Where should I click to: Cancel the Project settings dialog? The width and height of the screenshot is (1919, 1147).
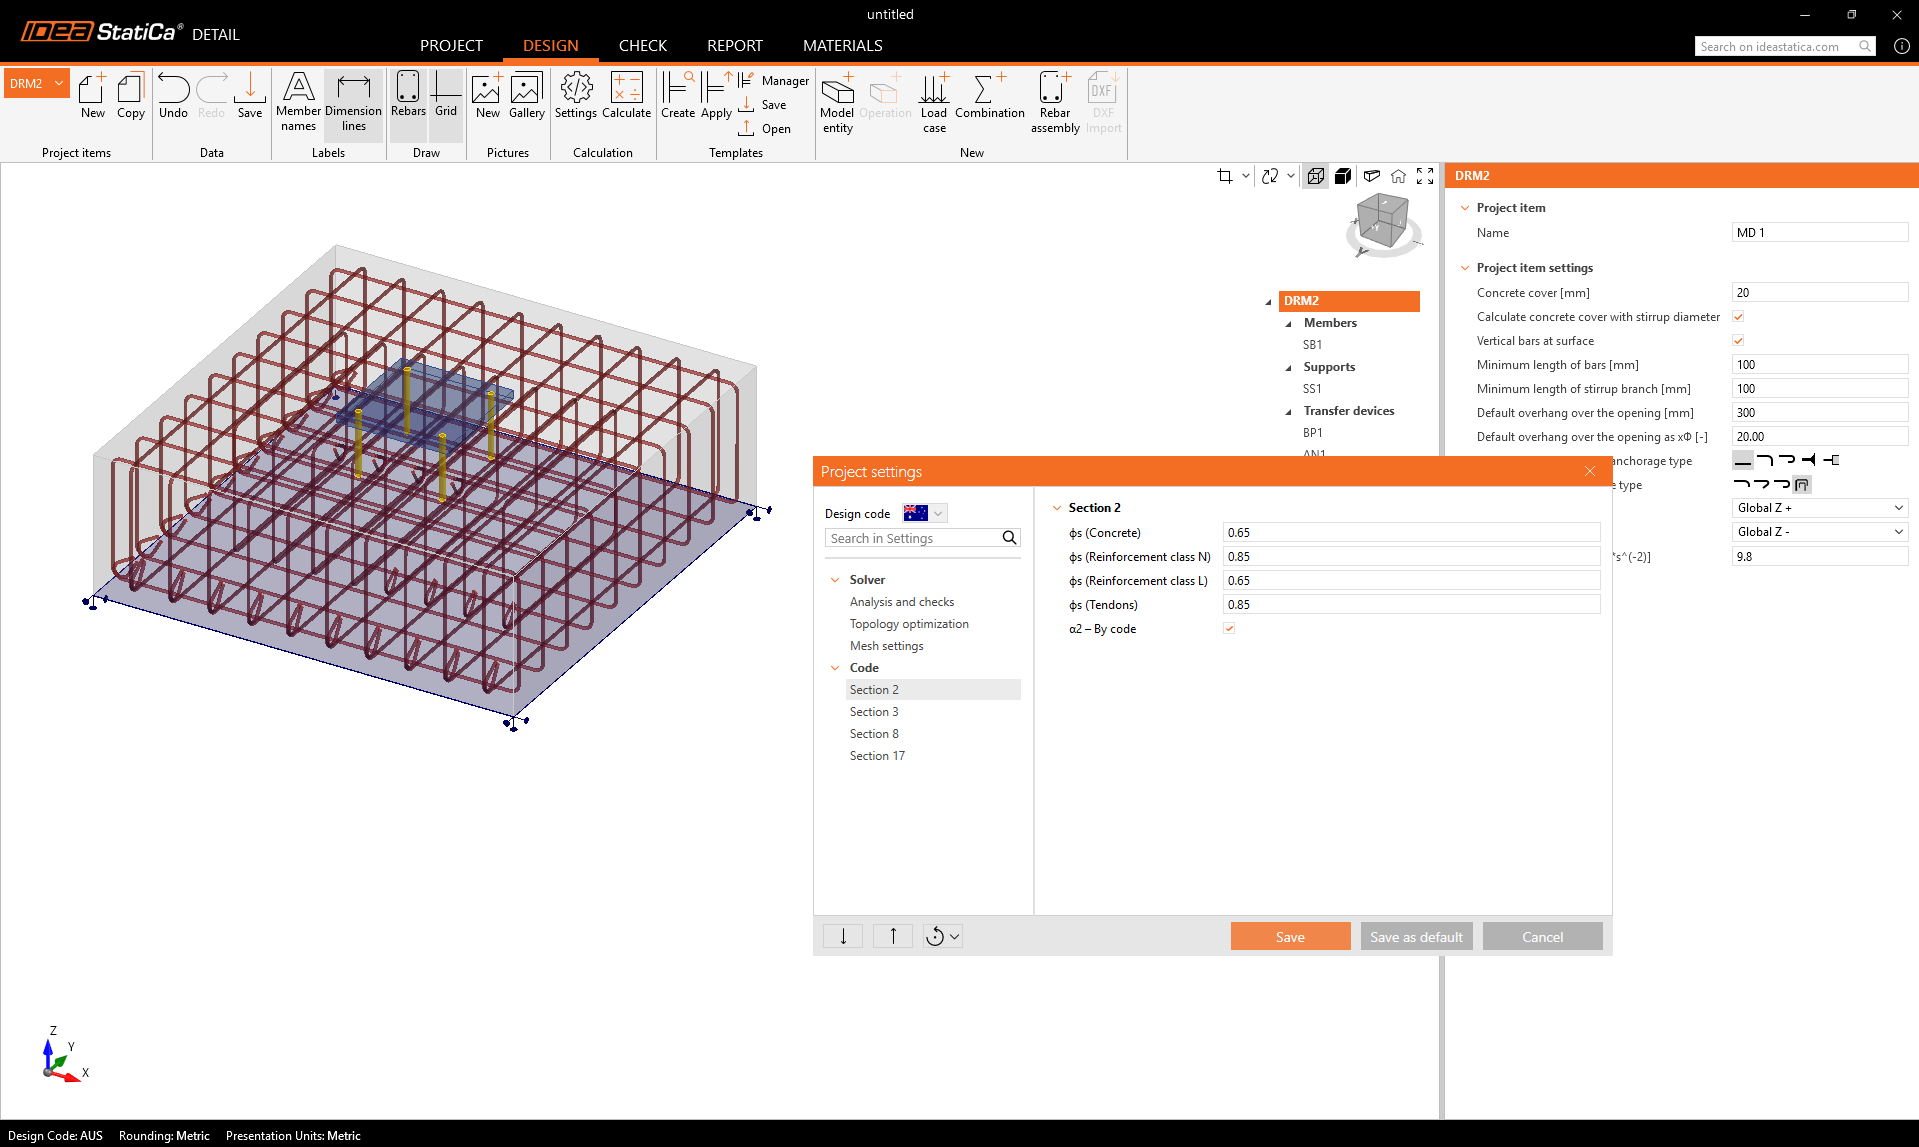click(1542, 937)
